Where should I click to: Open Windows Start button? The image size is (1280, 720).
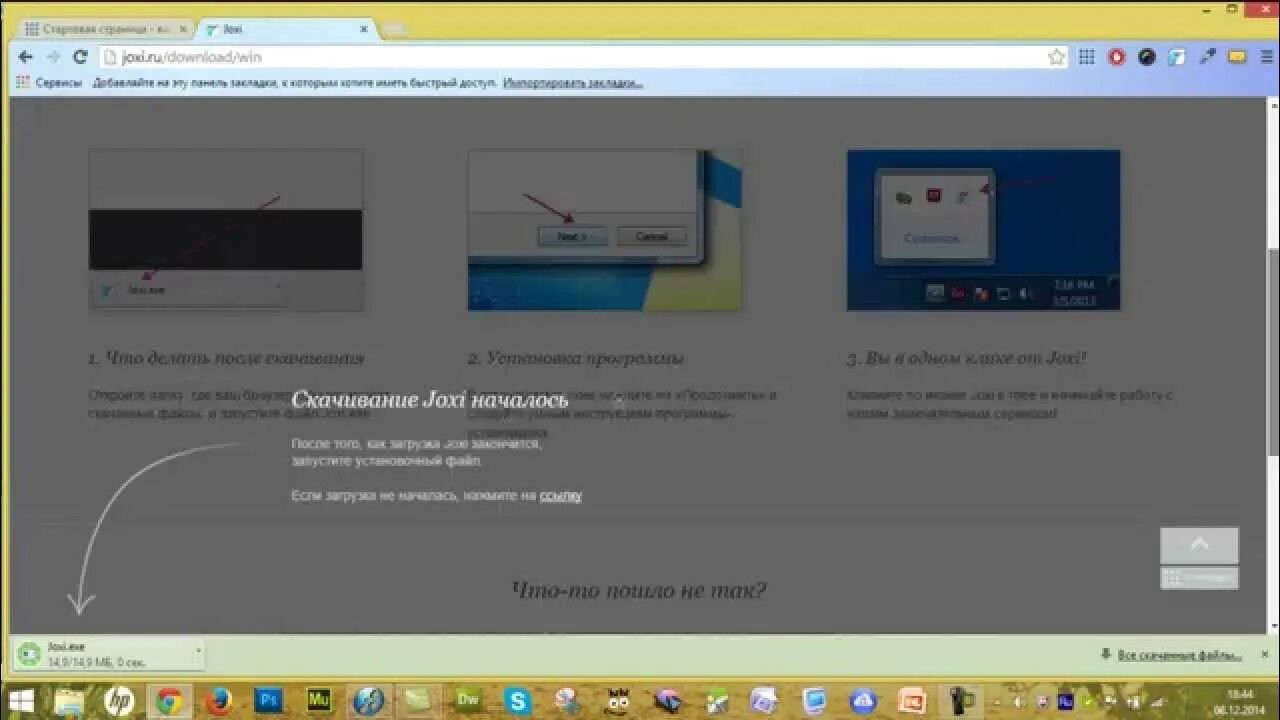[x=20, y=701]
